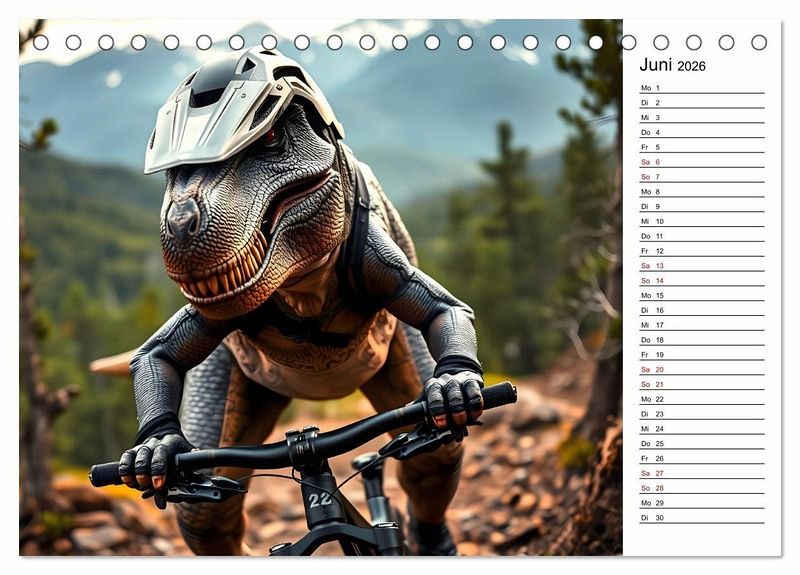Click the right handlebar grip of the bike
Viewport: 800px width, 575px height.
click(x=497, y=395)
